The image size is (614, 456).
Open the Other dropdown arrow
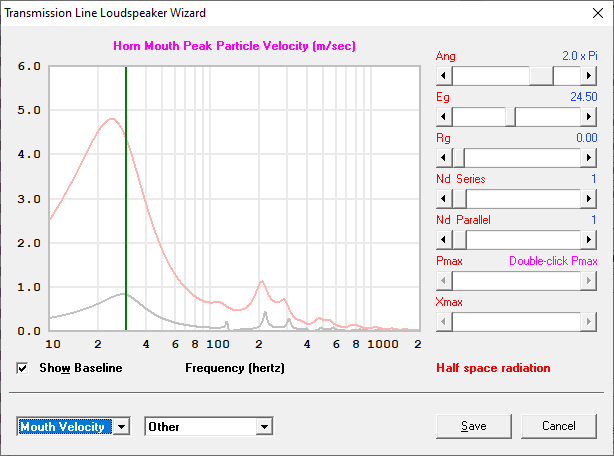264,427
